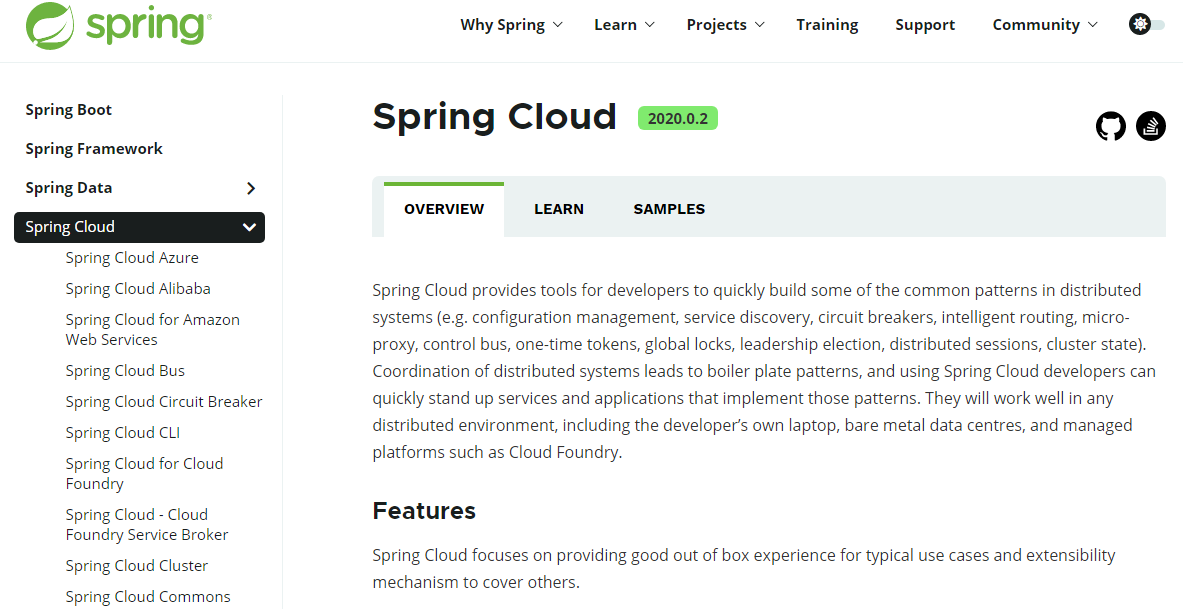Open Spring Cloud Bus
The height and width of the screenshot is (609, 1183).
point(125,371)
